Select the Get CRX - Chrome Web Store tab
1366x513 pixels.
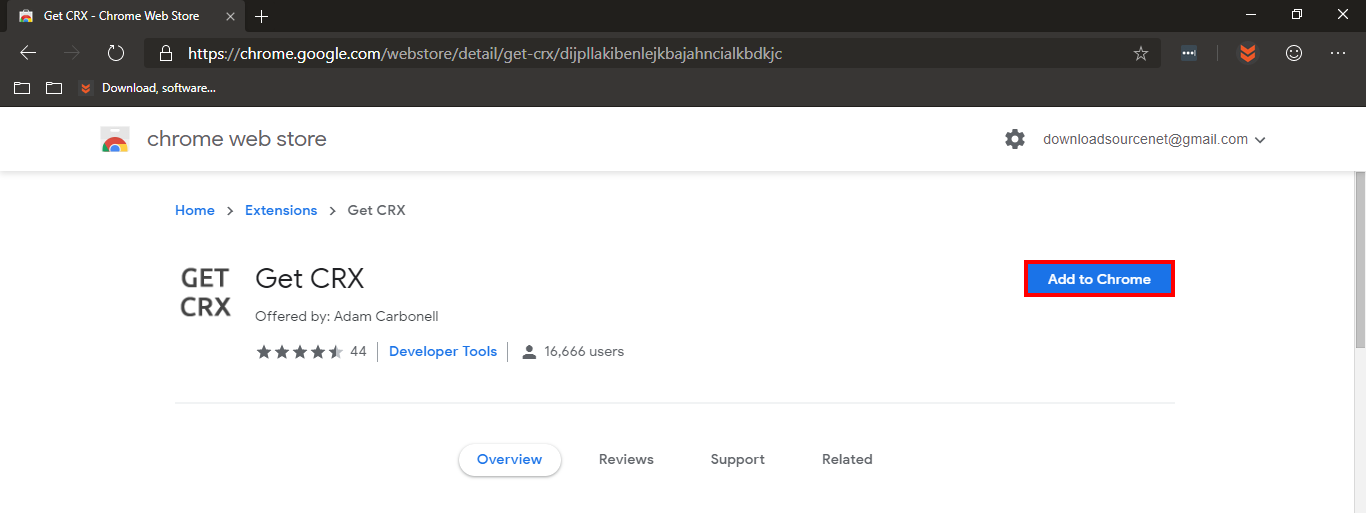(125, 16)
